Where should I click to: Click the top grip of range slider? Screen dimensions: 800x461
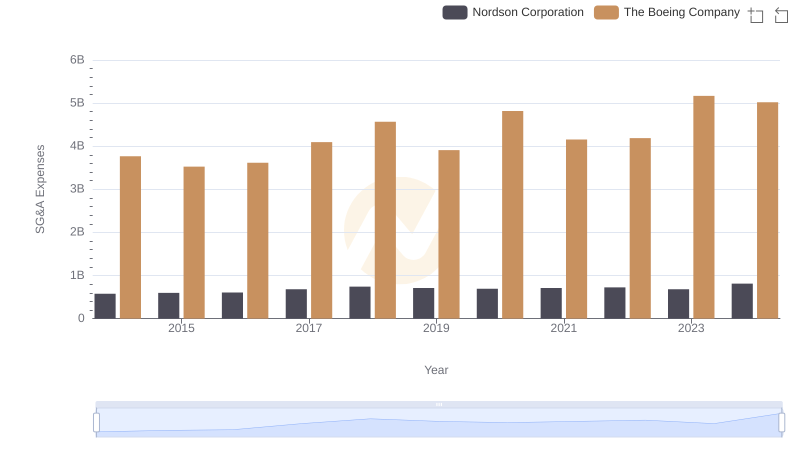(439, 404)
